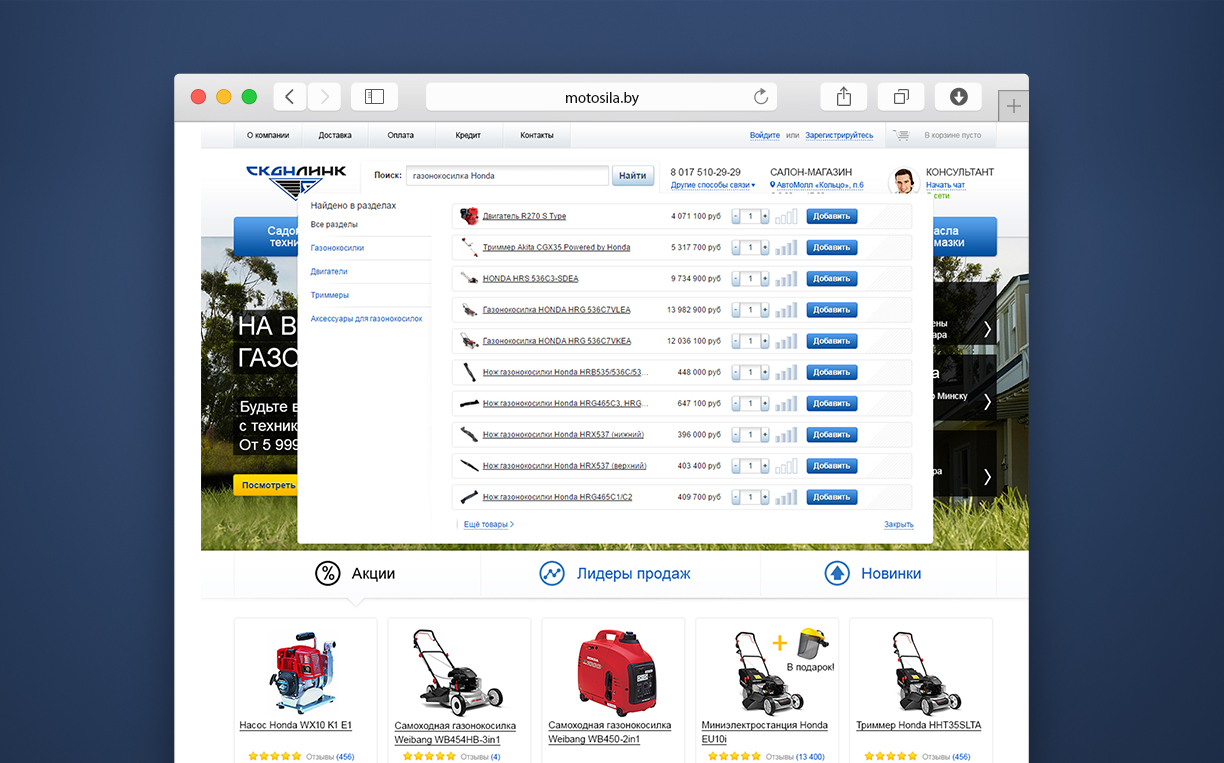
Task: Add a new browser tab with plus
Action: pyautogui.click(x=1014, y=106)
